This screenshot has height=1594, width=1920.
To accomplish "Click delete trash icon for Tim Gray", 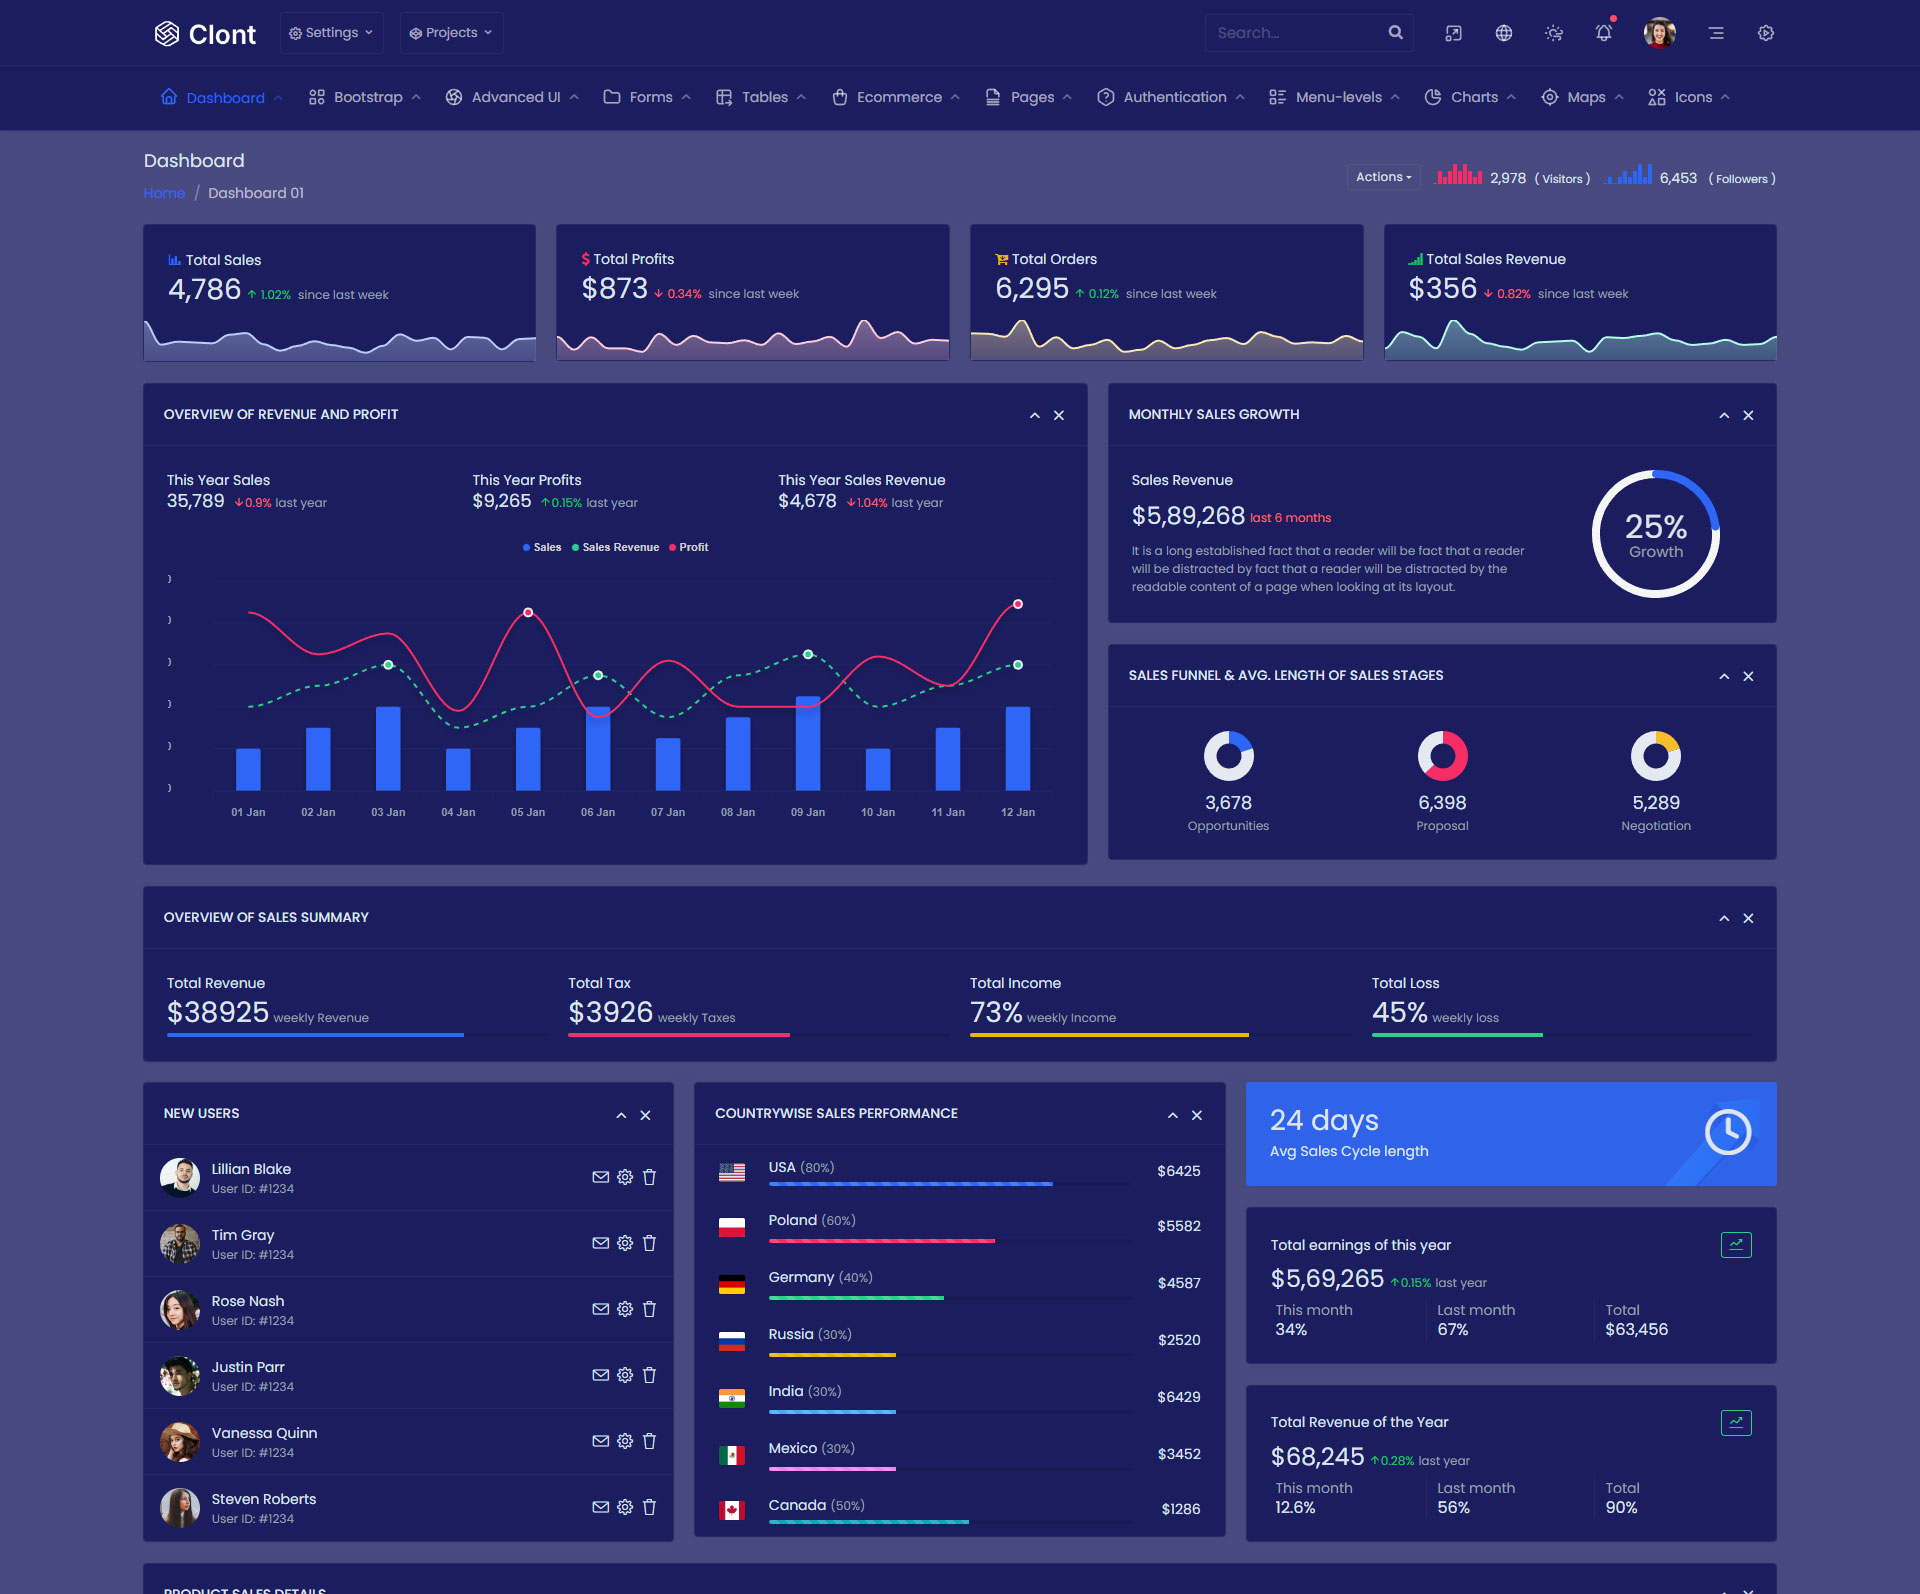I will coord(649,1243).
